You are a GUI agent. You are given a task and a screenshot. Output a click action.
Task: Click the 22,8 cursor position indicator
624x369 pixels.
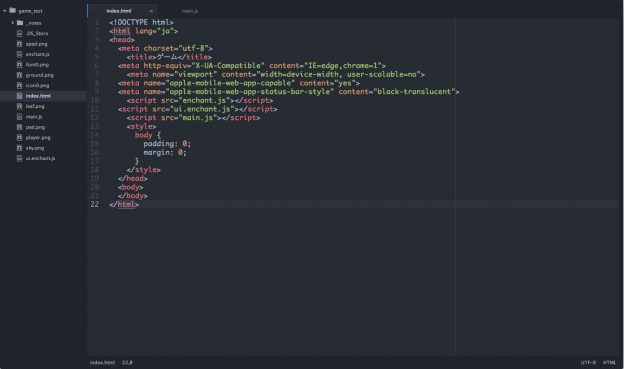(127, 363)
